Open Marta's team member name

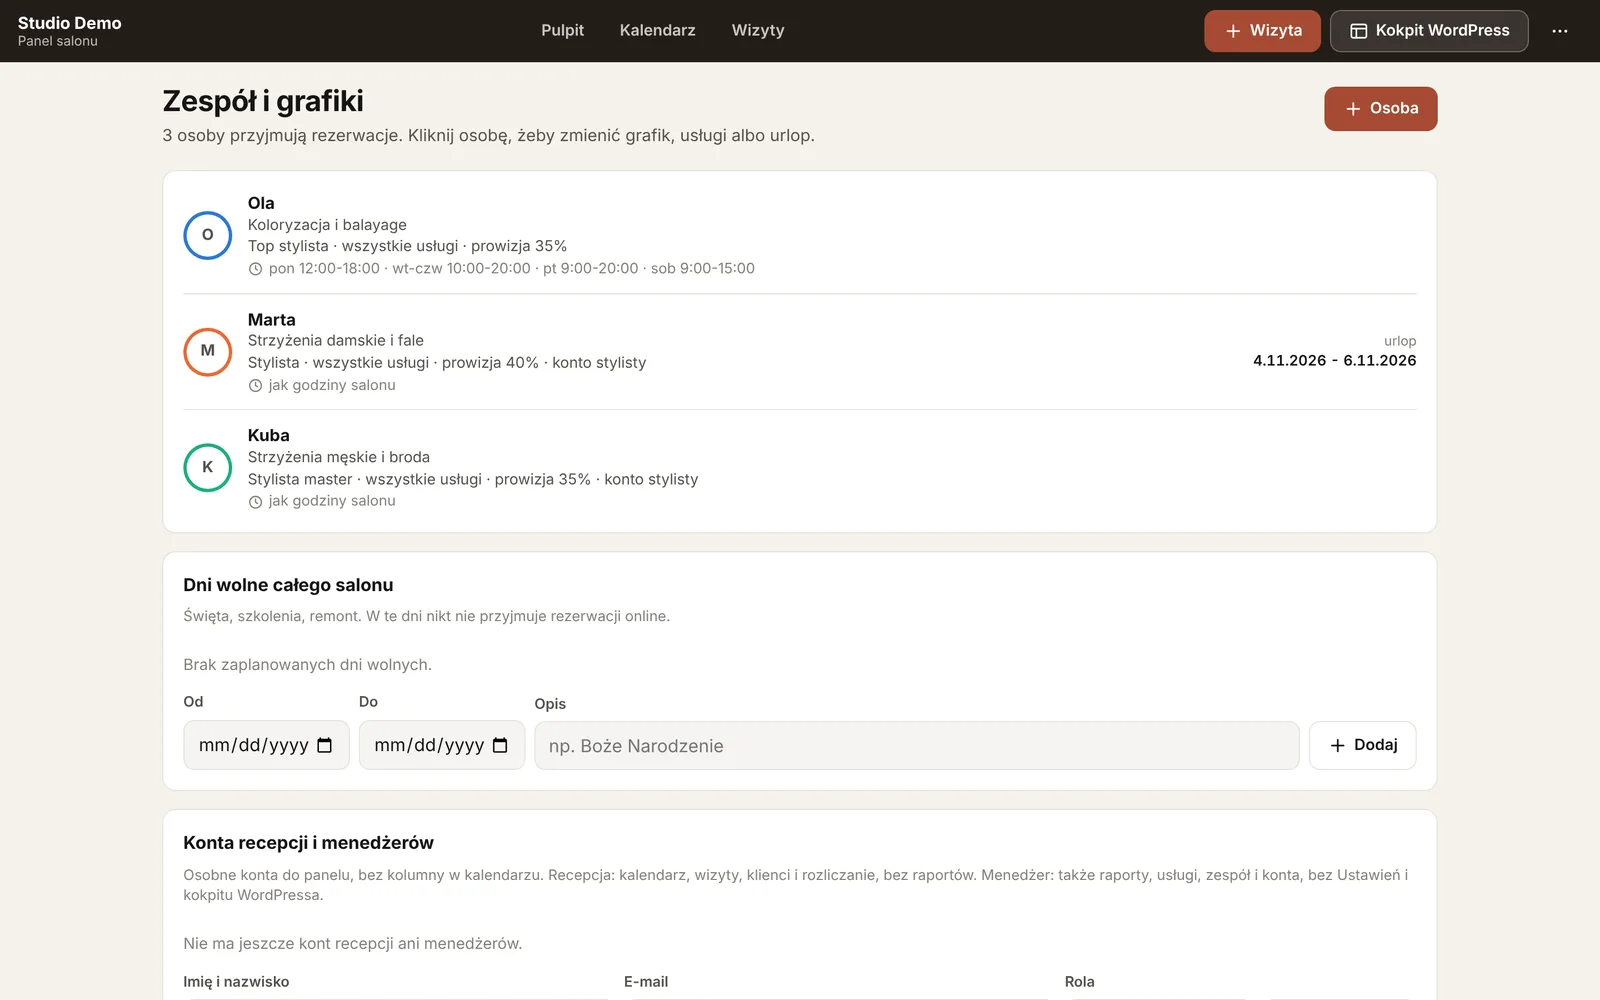271,320
